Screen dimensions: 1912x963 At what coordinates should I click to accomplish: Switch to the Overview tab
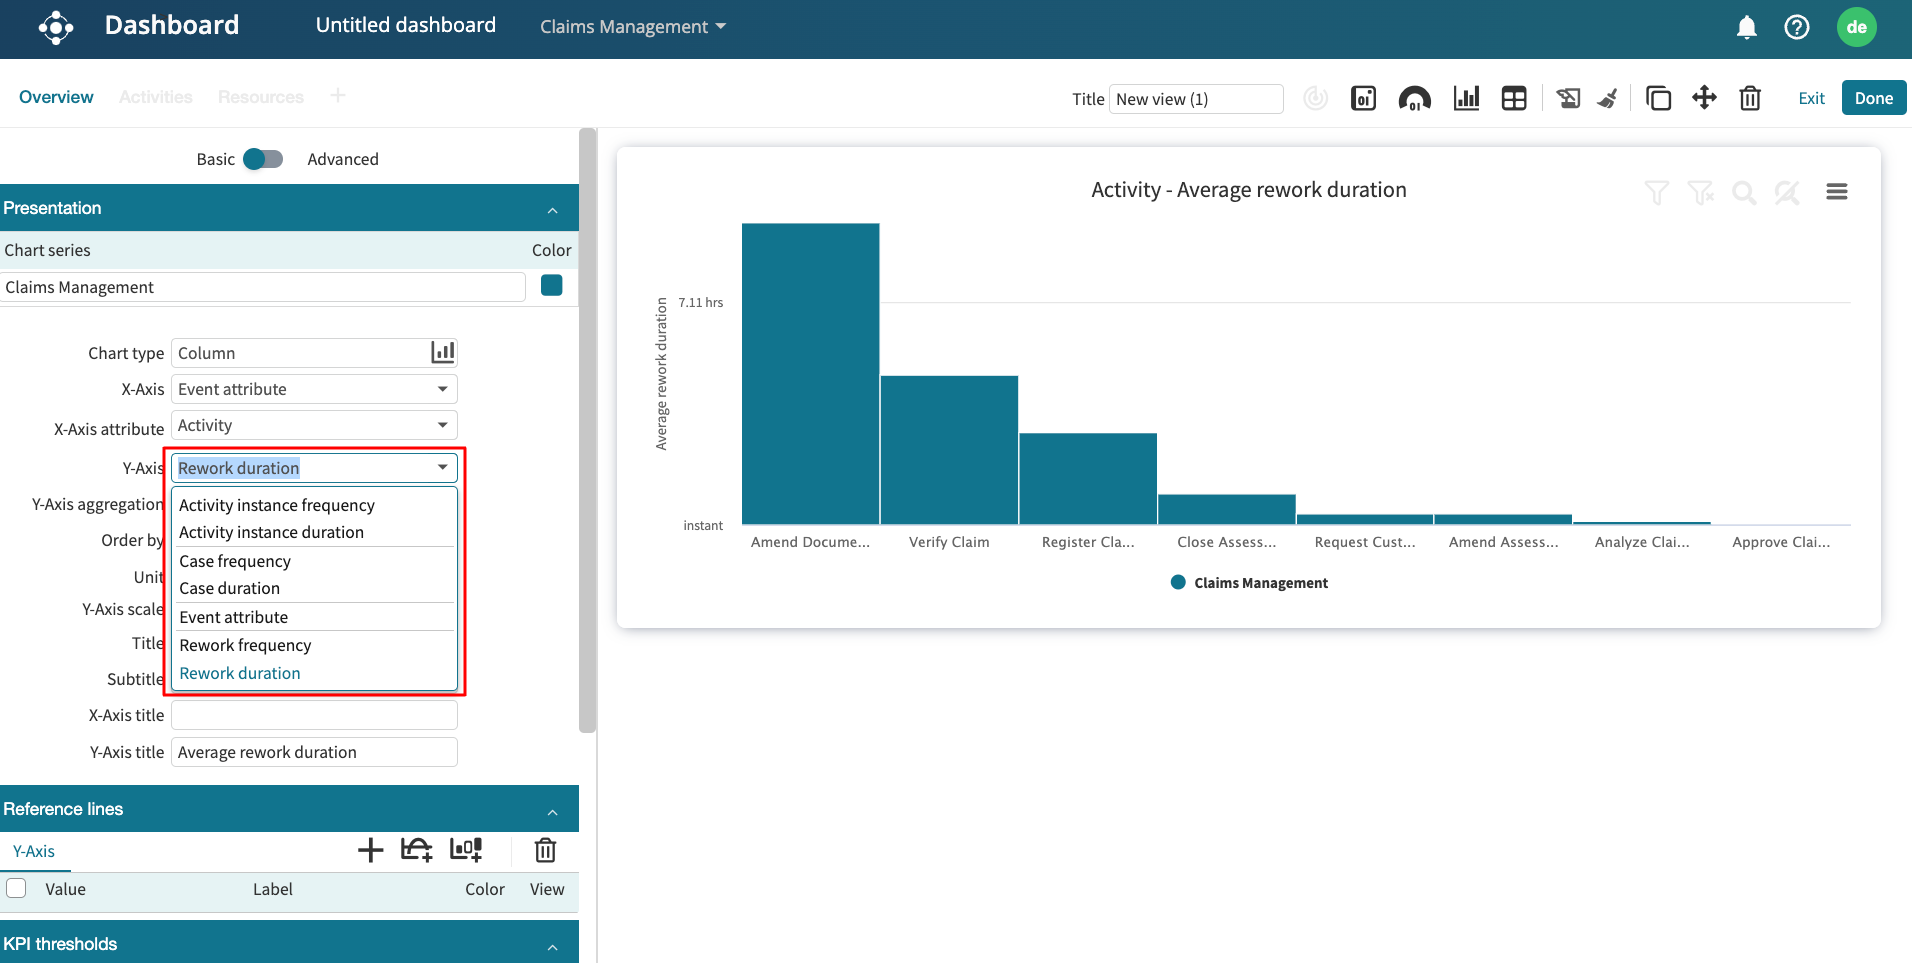(x=56, y=97)
